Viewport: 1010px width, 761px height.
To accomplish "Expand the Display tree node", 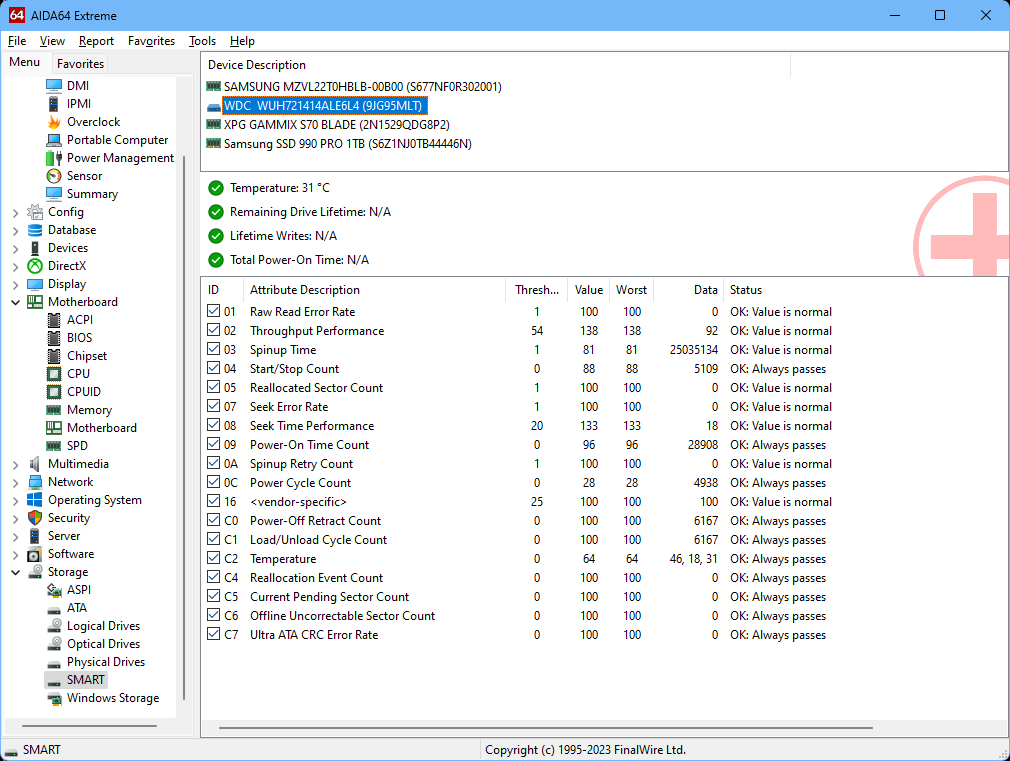I will (x=15, y=284).
